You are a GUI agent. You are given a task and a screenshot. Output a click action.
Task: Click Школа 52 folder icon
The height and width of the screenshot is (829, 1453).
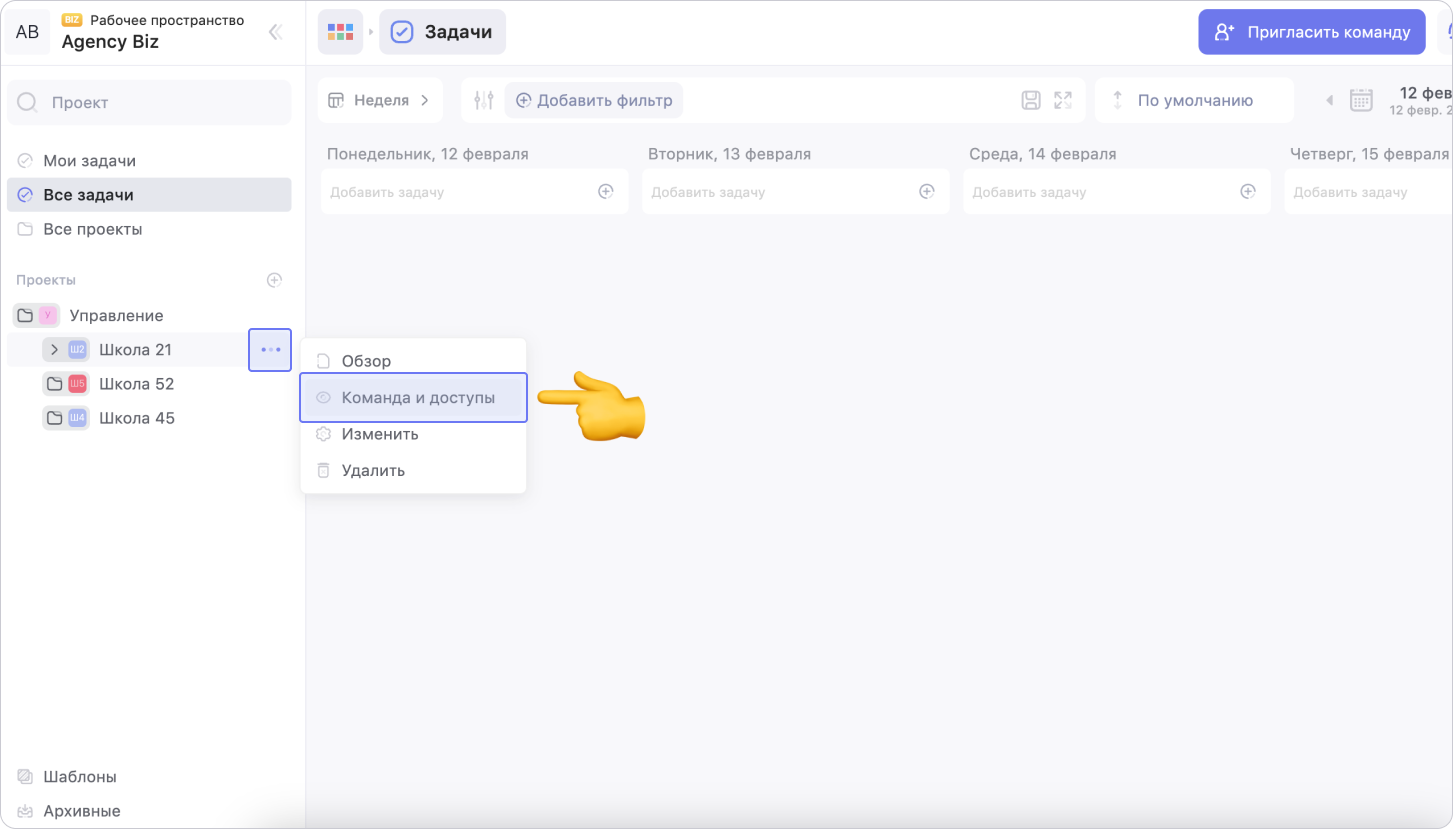pyautogui.click(x=55, y=384)
